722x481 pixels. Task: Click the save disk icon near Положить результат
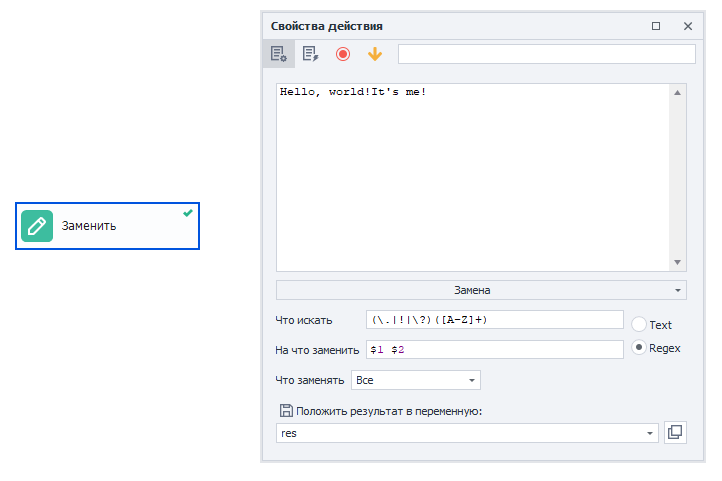286,411
